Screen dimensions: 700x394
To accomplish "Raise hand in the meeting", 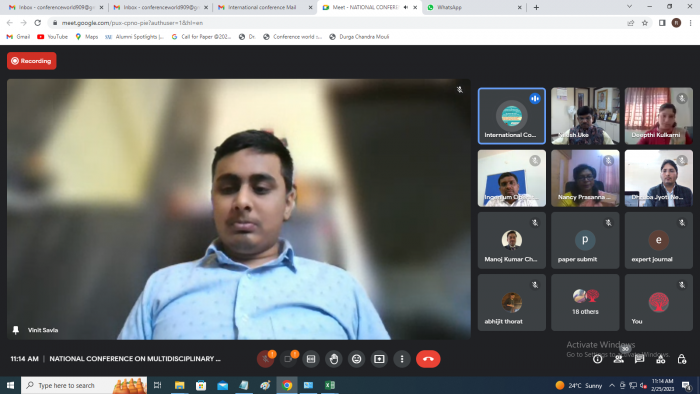I will click(x=334, y=359).
